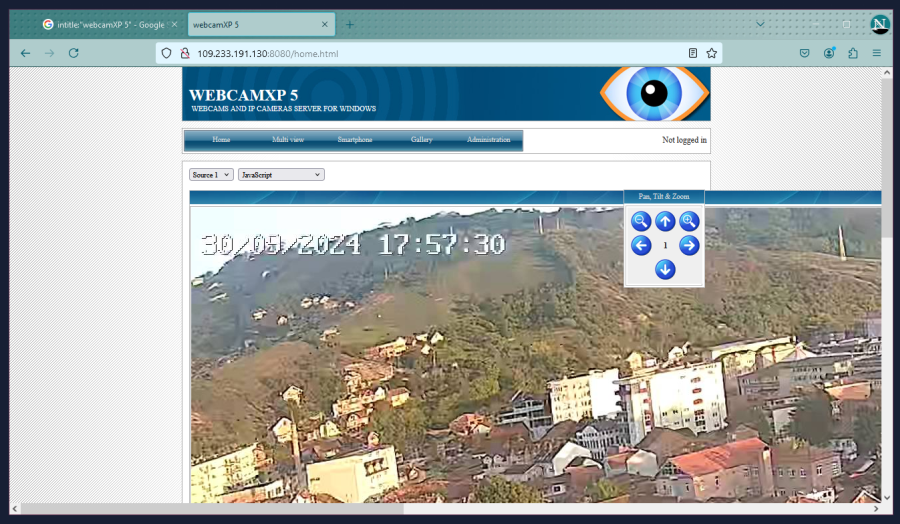Tilt camera down with down arrow
900x524 pixels.
(665, 270)
